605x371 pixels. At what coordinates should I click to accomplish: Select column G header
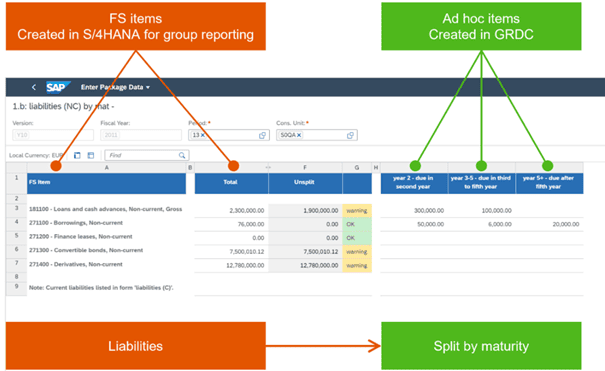pyautogui.click(x=357, y=167)
